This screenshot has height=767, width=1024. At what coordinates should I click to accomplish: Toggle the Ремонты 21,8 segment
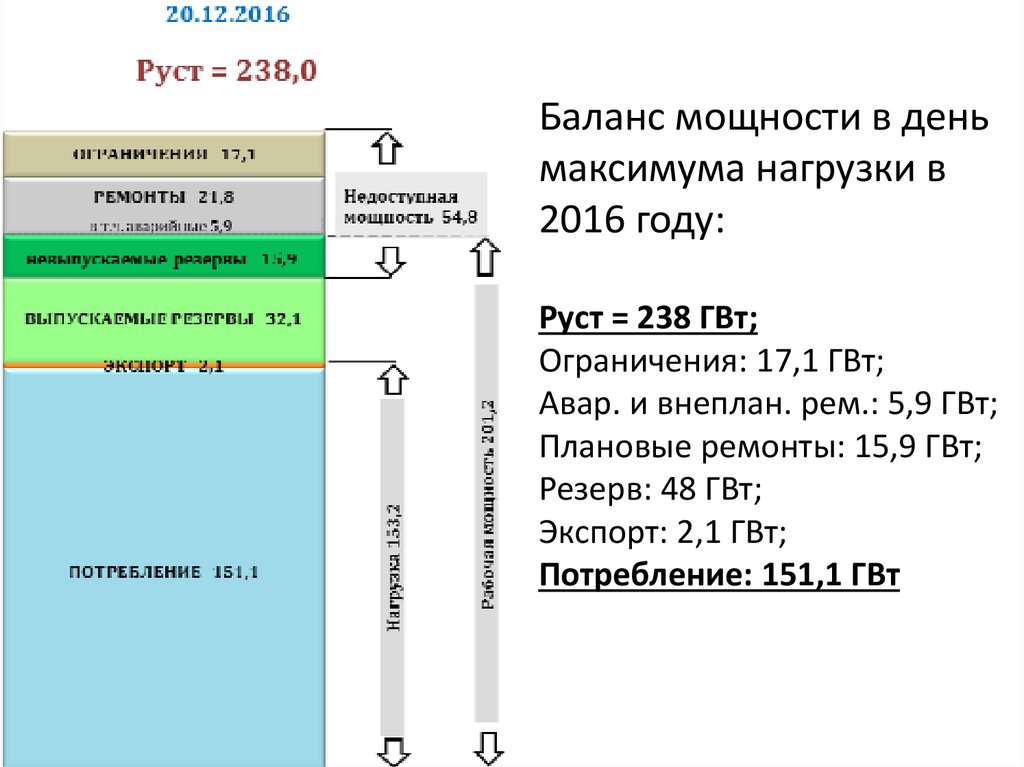(165, 197)
